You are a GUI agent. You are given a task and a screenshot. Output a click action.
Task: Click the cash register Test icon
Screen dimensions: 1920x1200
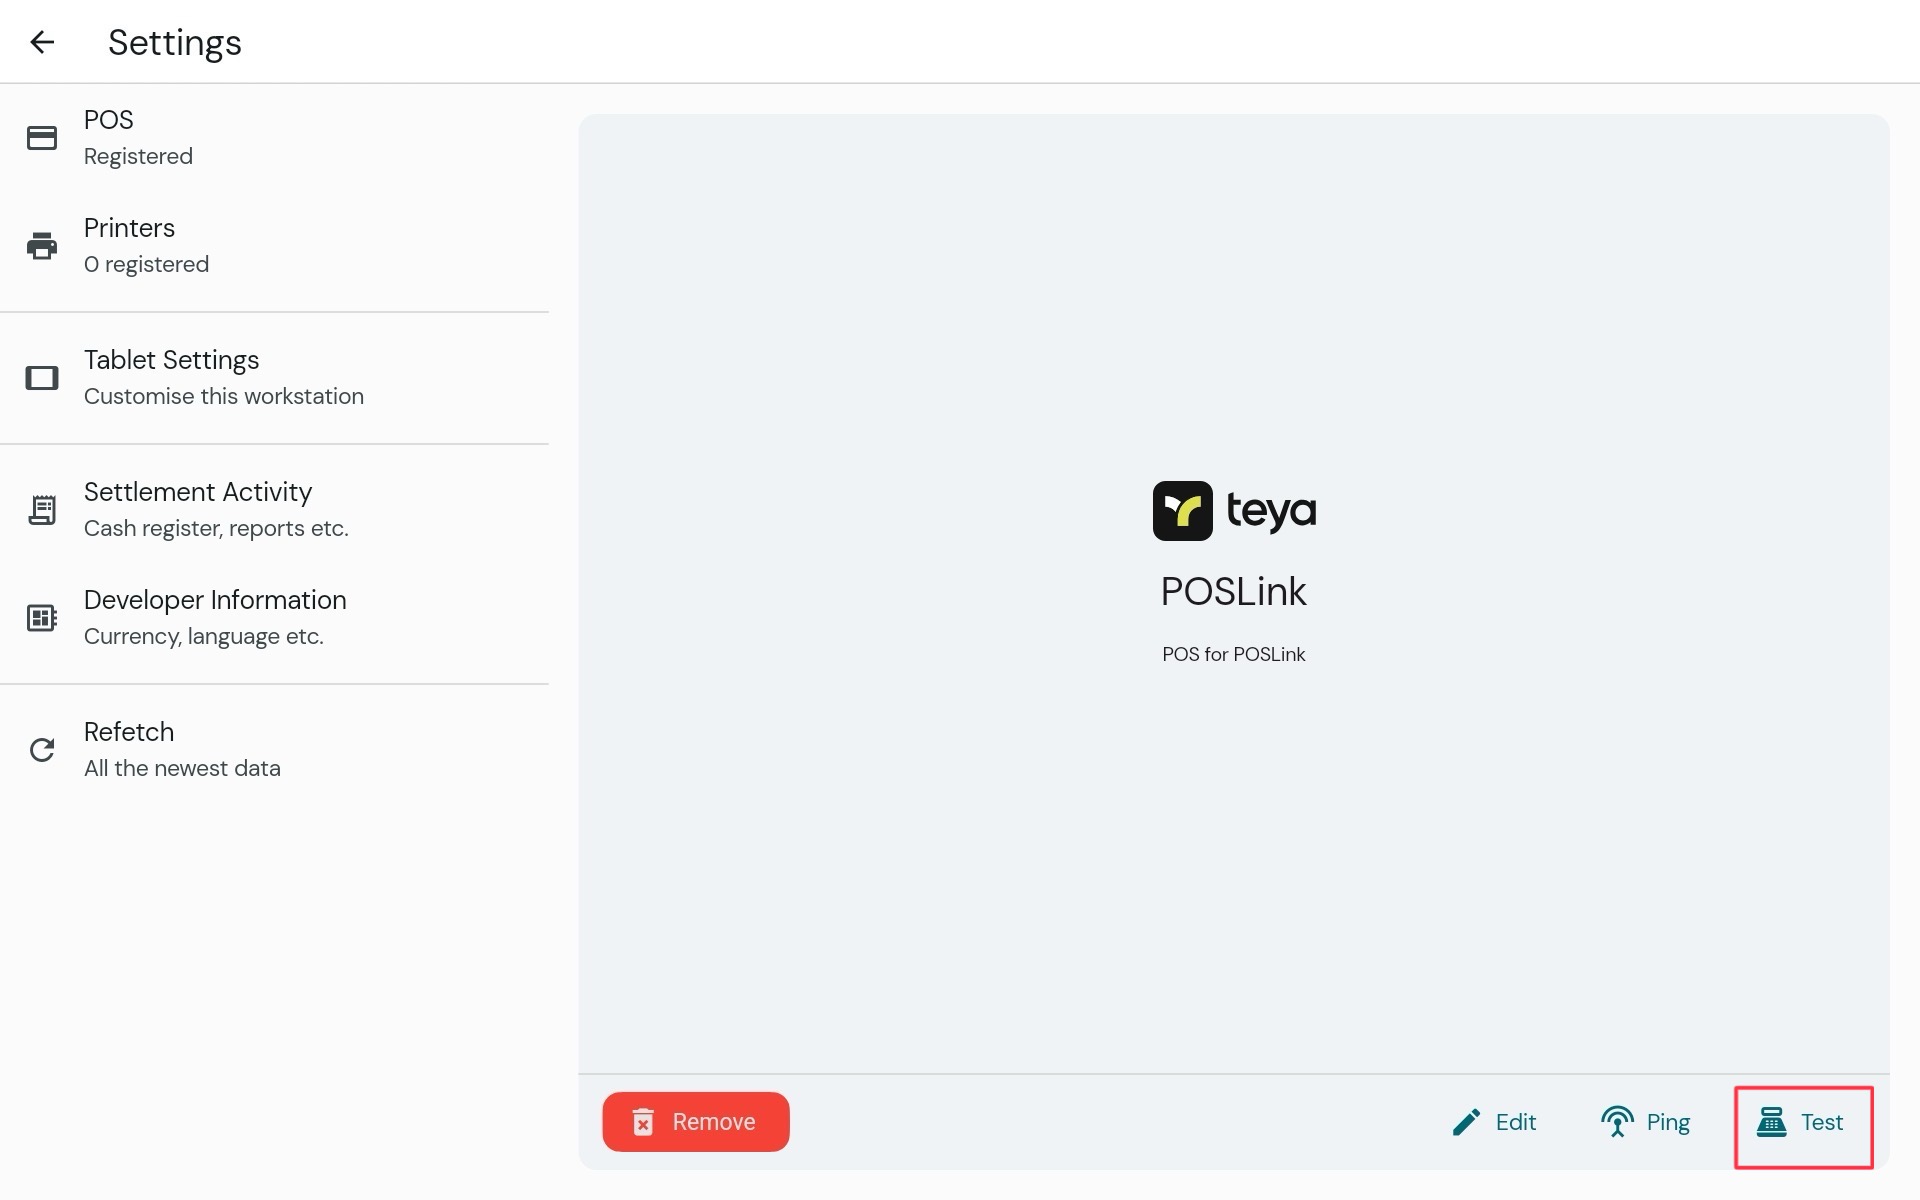click(1772, 1122)
